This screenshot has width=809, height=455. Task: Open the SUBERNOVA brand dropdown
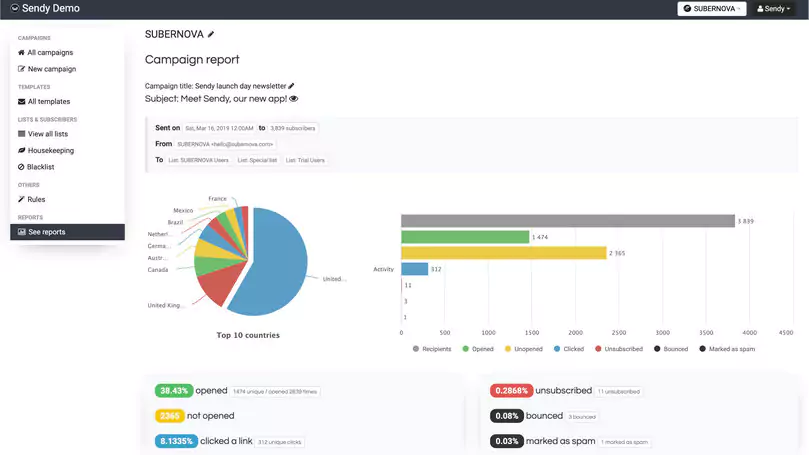click(711, 9)
